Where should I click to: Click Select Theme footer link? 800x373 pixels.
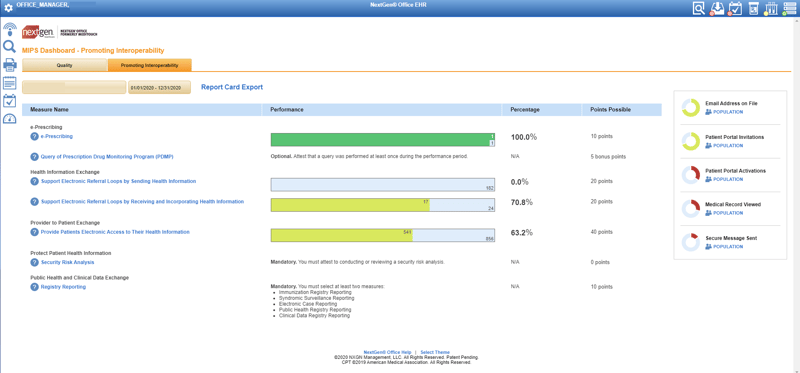[x=435, y=353]
